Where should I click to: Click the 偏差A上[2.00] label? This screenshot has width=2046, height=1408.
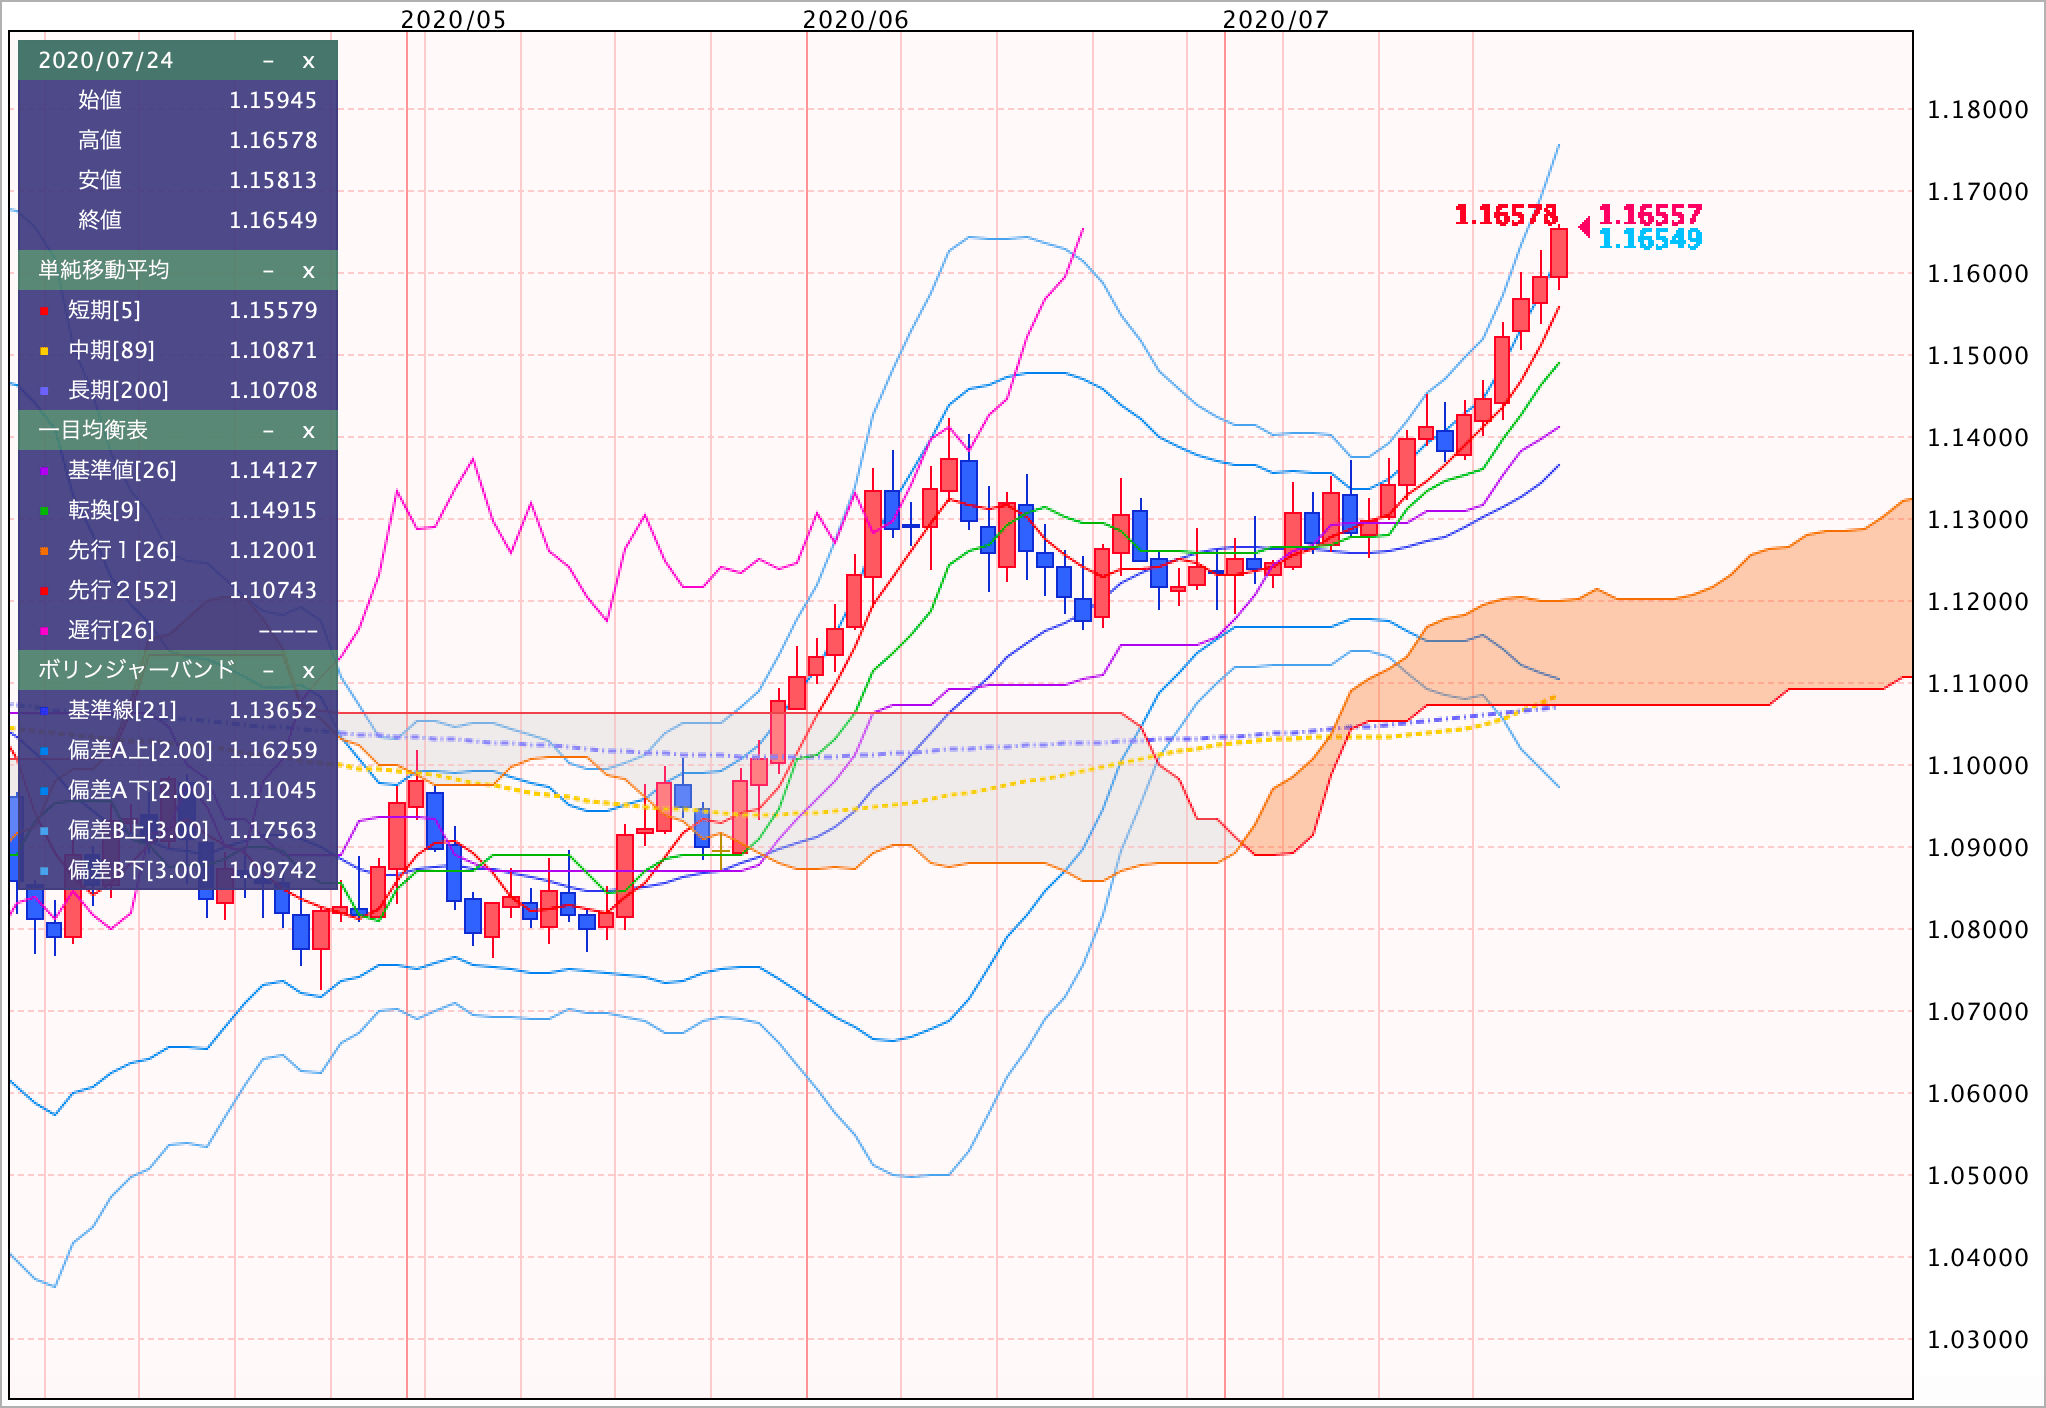(140, 750)
